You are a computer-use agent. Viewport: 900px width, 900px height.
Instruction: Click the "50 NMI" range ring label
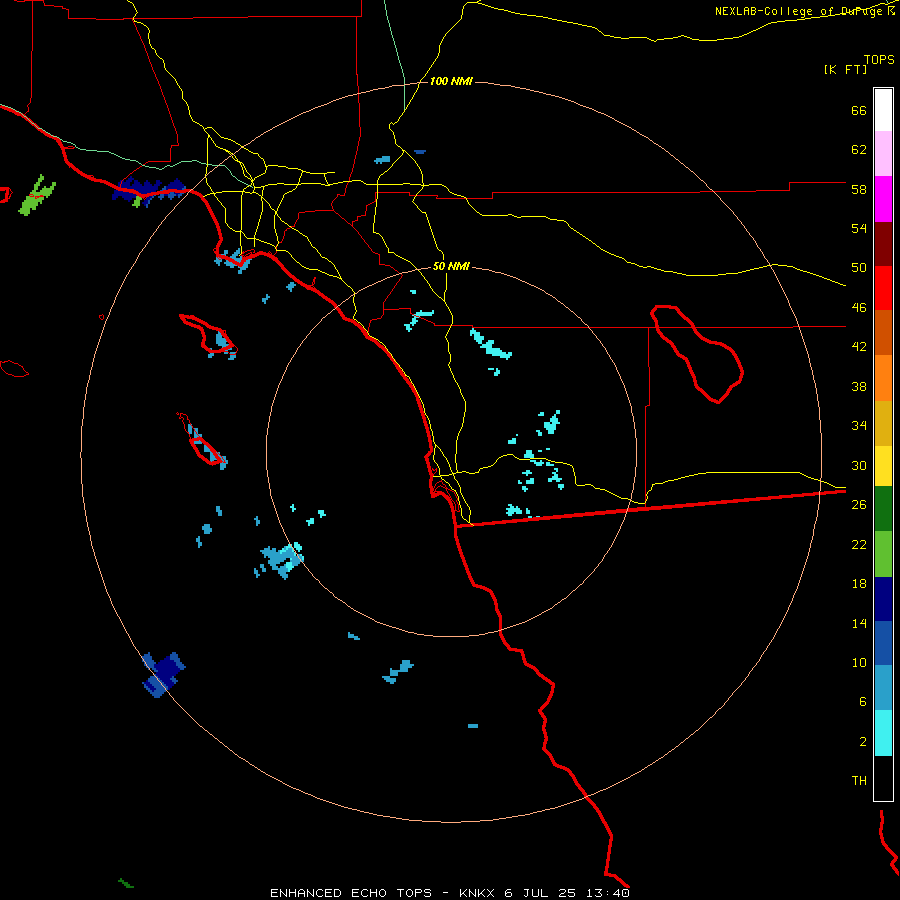point(451,266)
